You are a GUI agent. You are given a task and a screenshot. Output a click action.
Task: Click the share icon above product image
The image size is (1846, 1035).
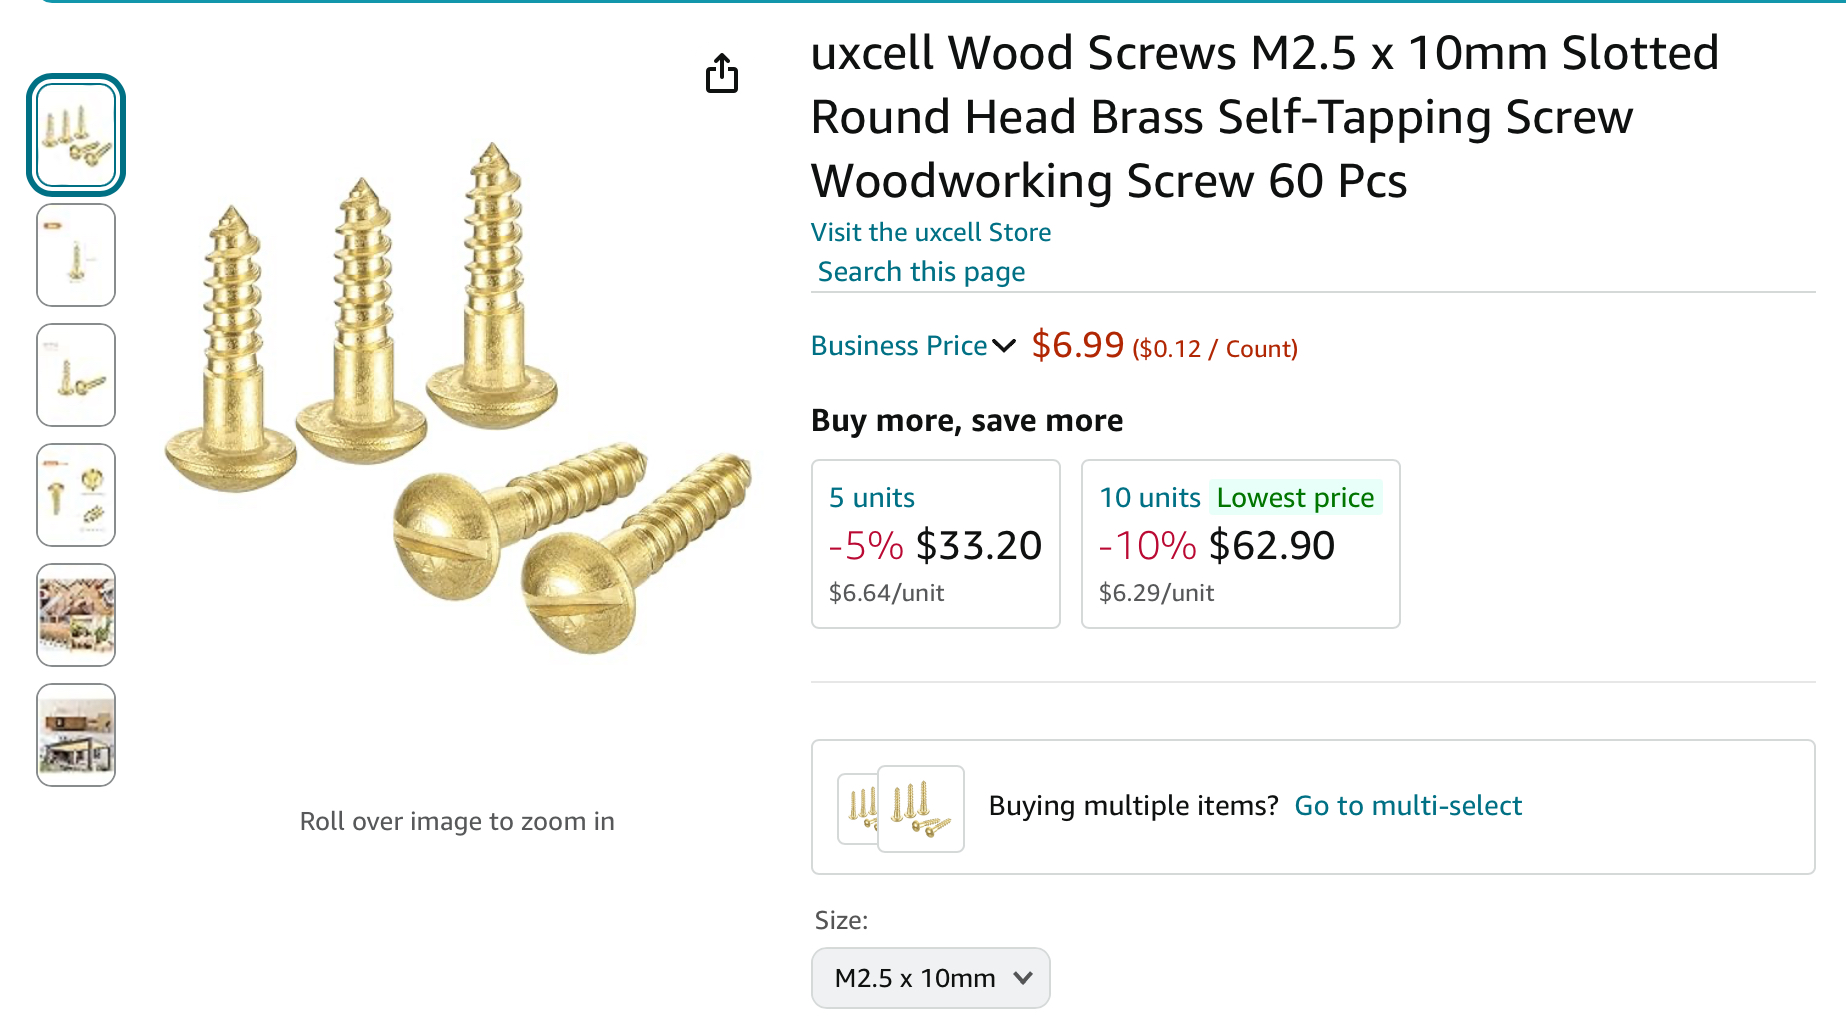(x=721, y=74)
